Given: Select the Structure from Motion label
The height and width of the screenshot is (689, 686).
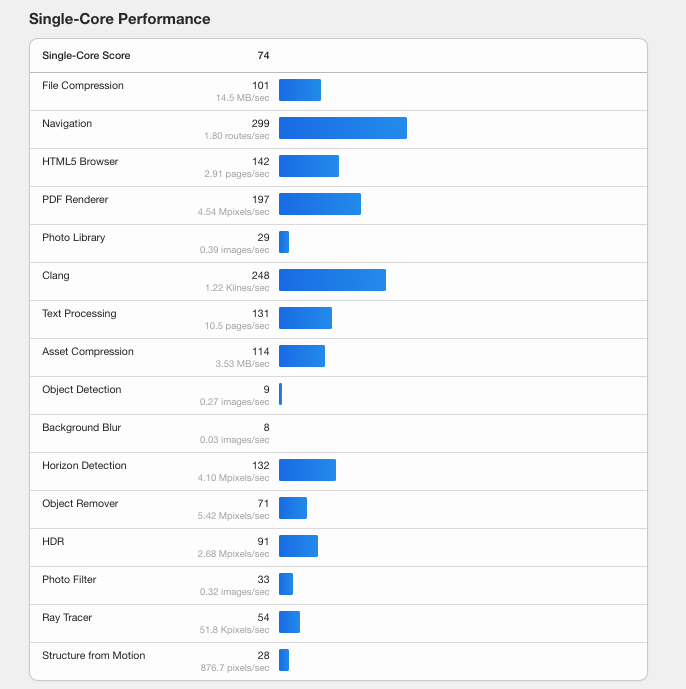Looking at the screenshot, I should point(93,656).
